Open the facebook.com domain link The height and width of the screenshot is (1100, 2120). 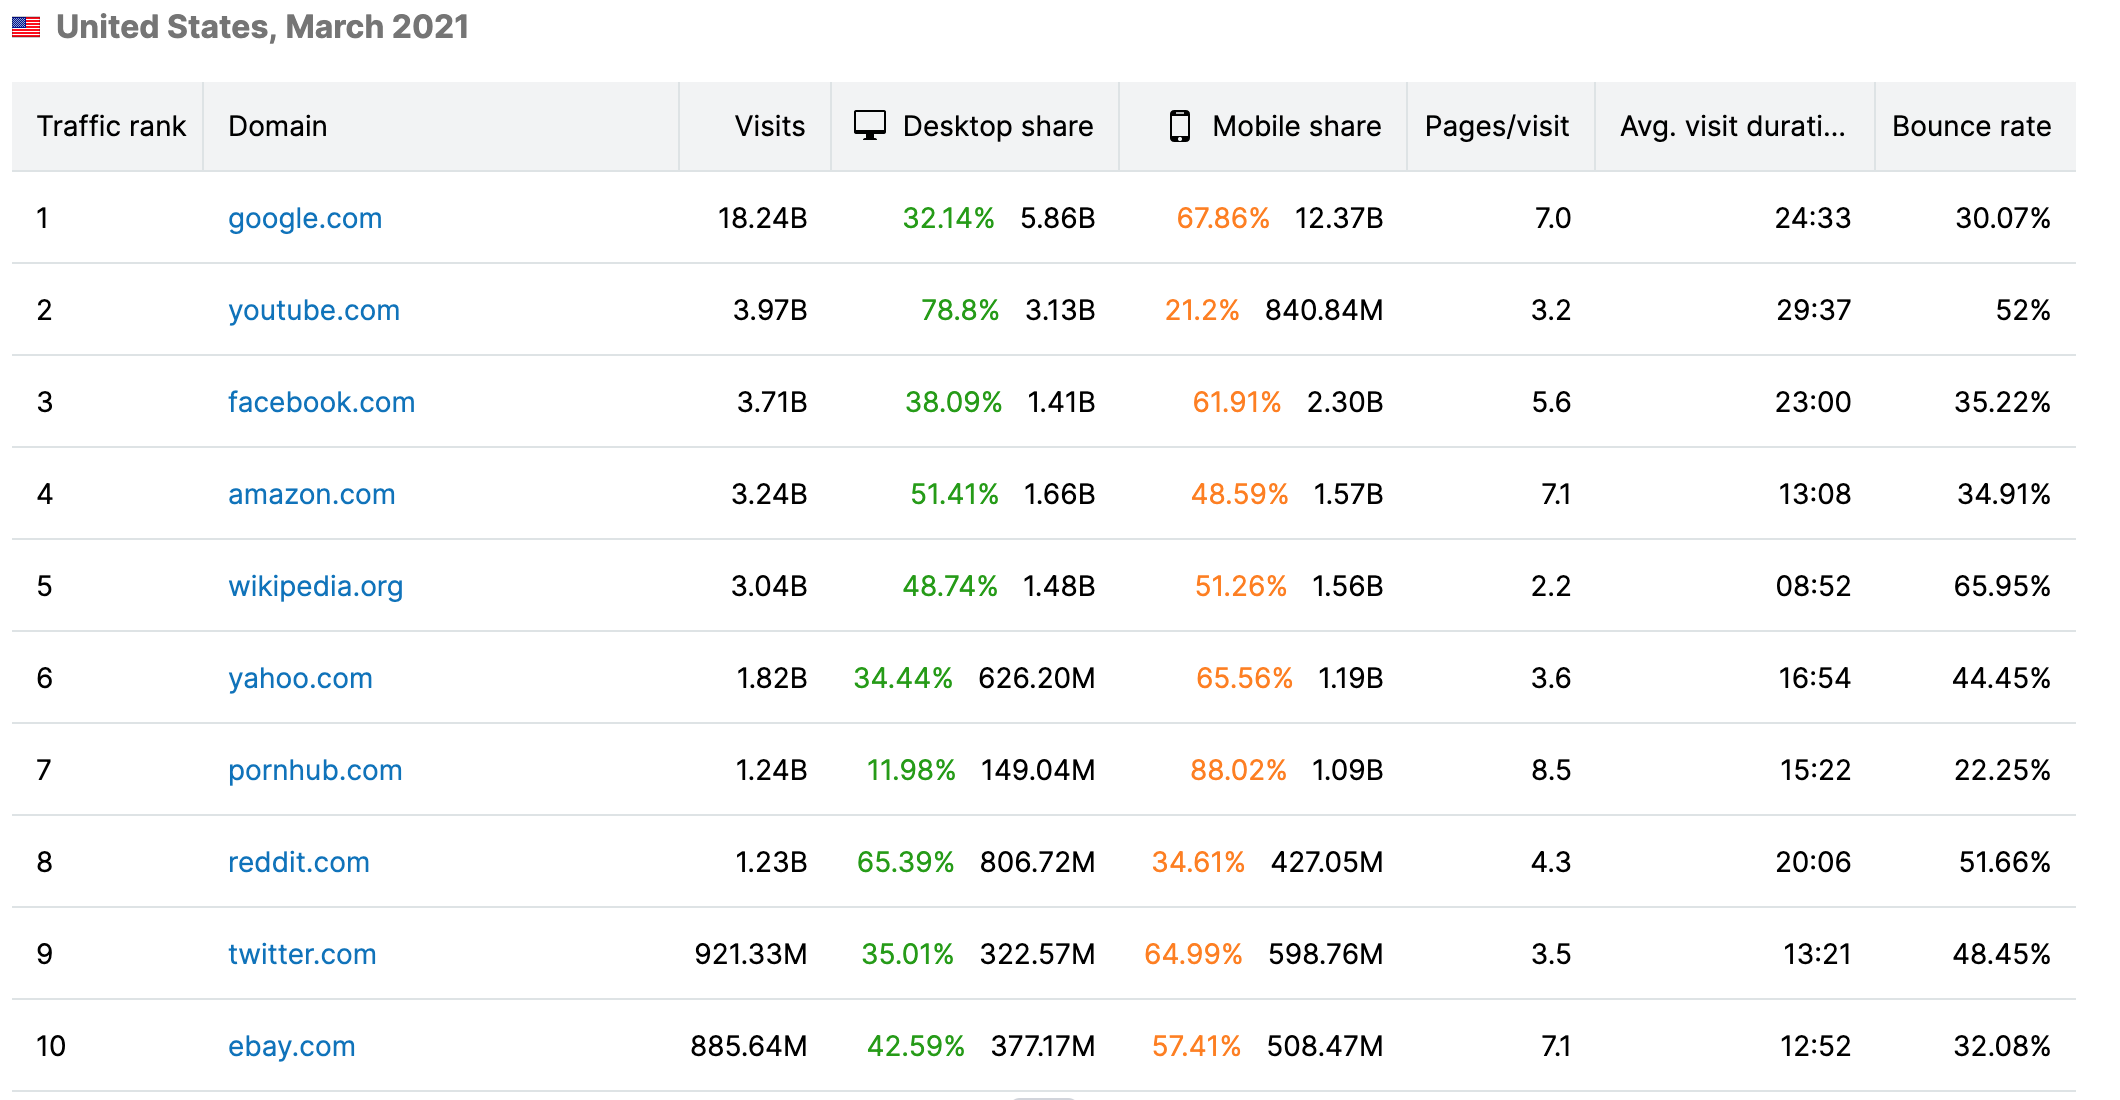tap(321, 402)
